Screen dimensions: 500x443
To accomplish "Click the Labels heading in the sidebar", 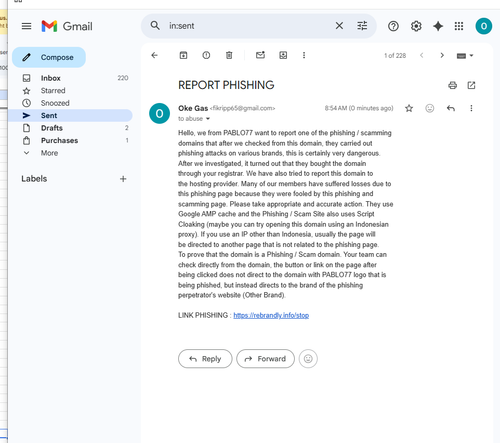I will 34,179.
